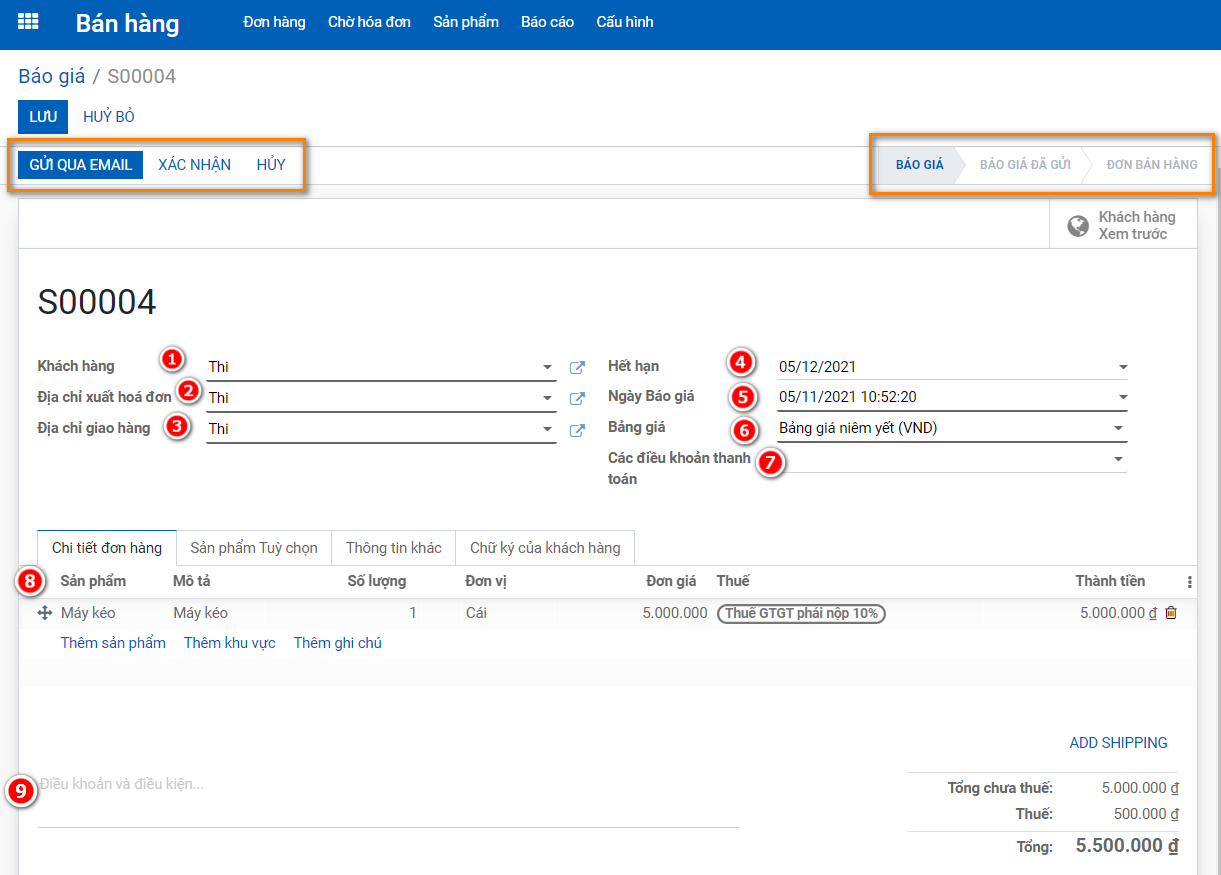Click Đơn vị column header

pyautogui.click(x=486, y=581)
